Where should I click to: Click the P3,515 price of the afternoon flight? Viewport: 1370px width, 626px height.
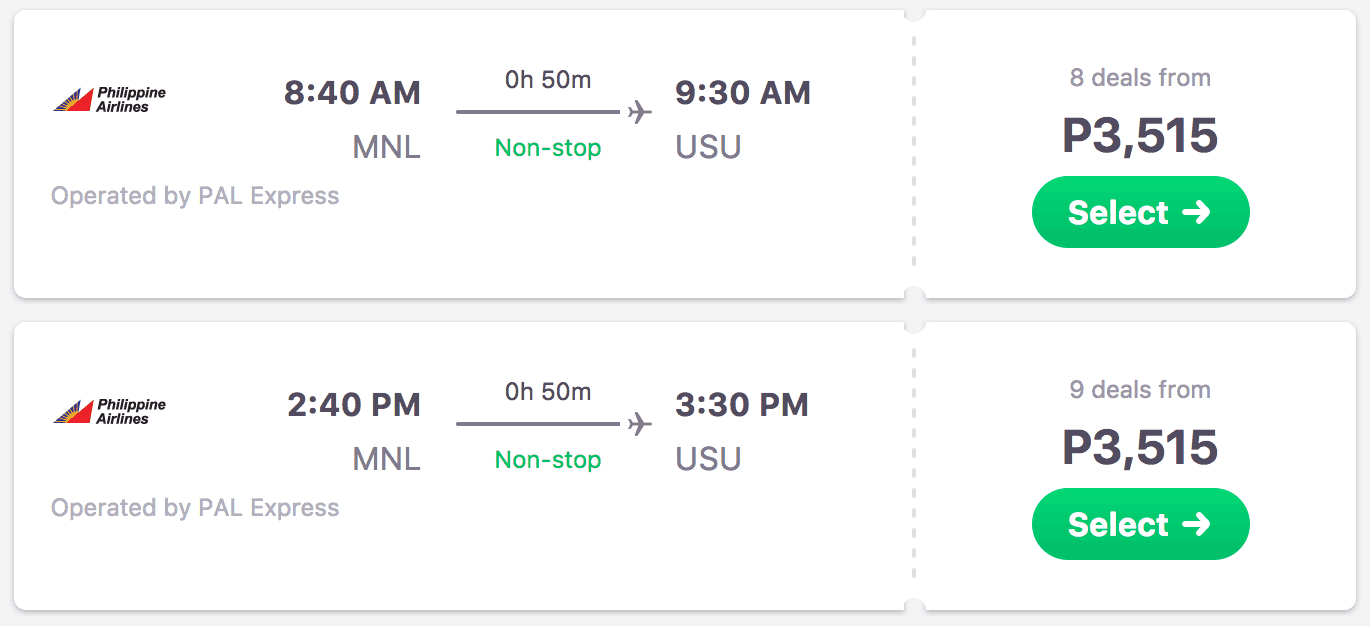click(x=1140, y=448)
